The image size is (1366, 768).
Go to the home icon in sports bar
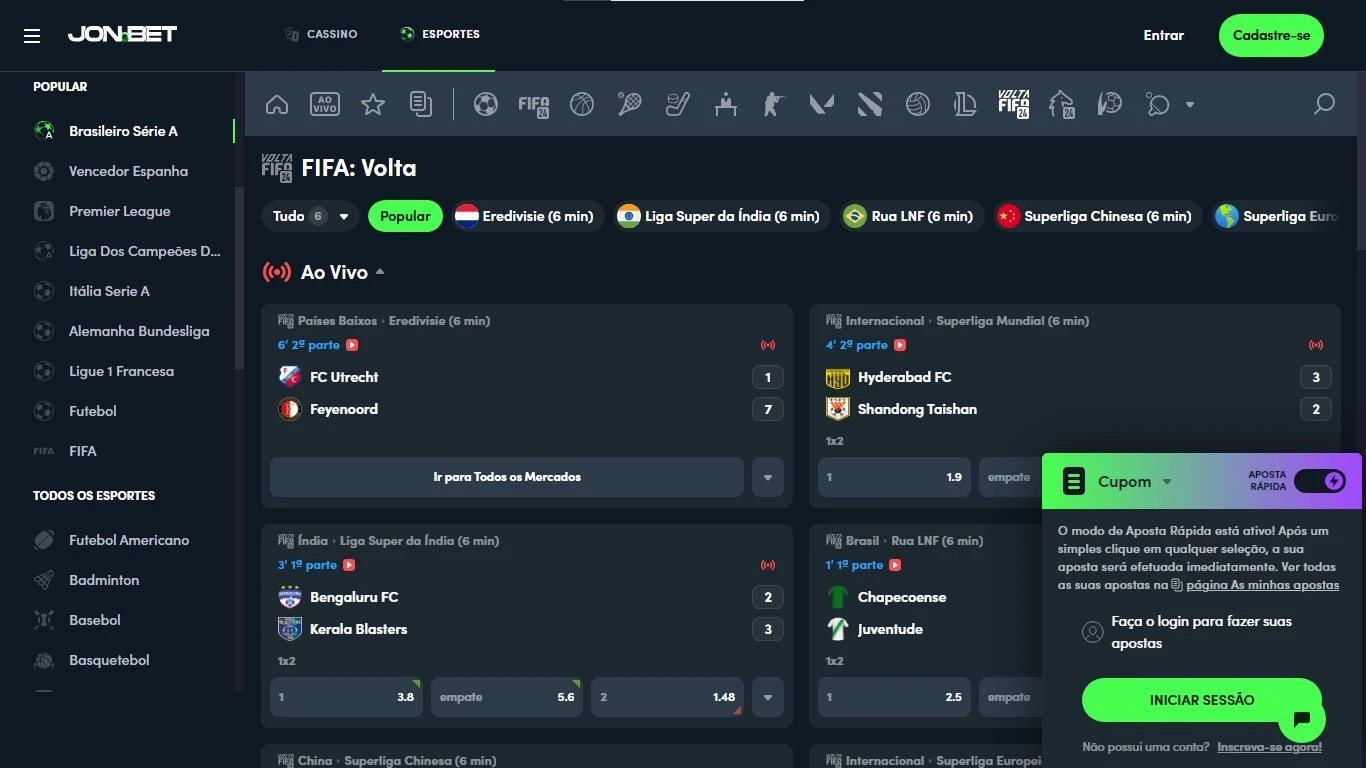point(277,104)
